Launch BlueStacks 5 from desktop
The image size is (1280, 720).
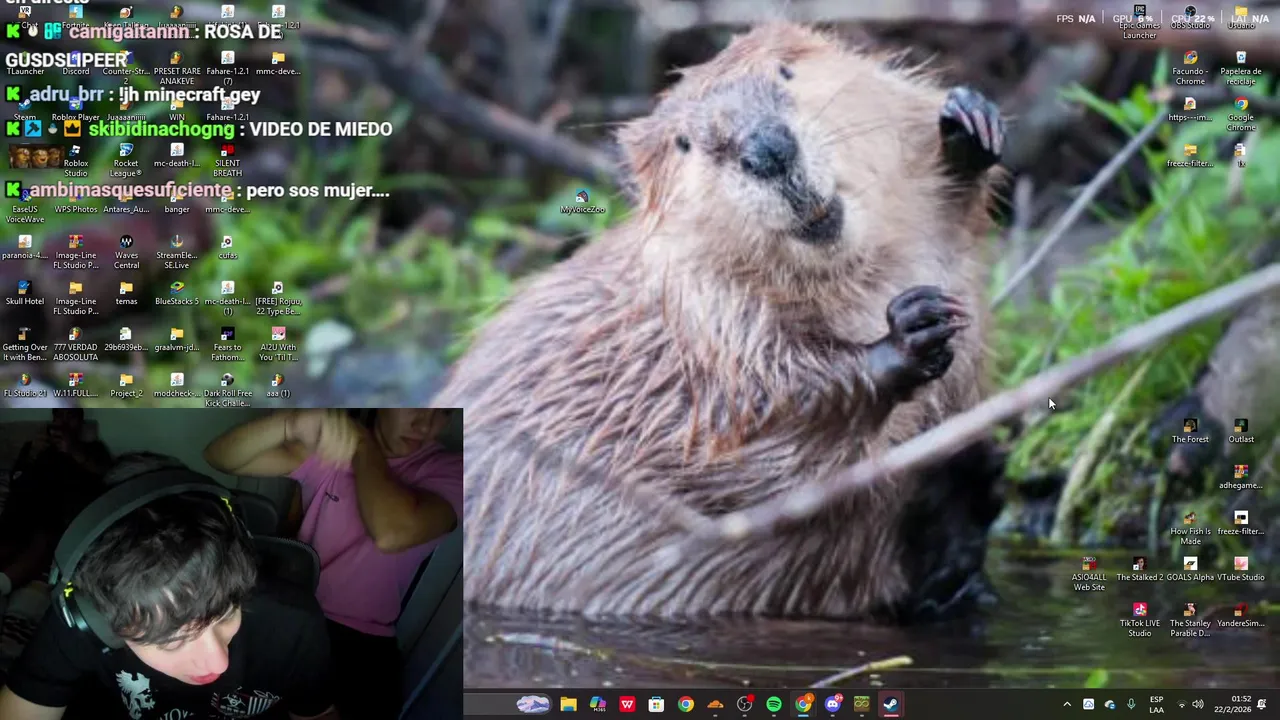[x=177, y=294]
